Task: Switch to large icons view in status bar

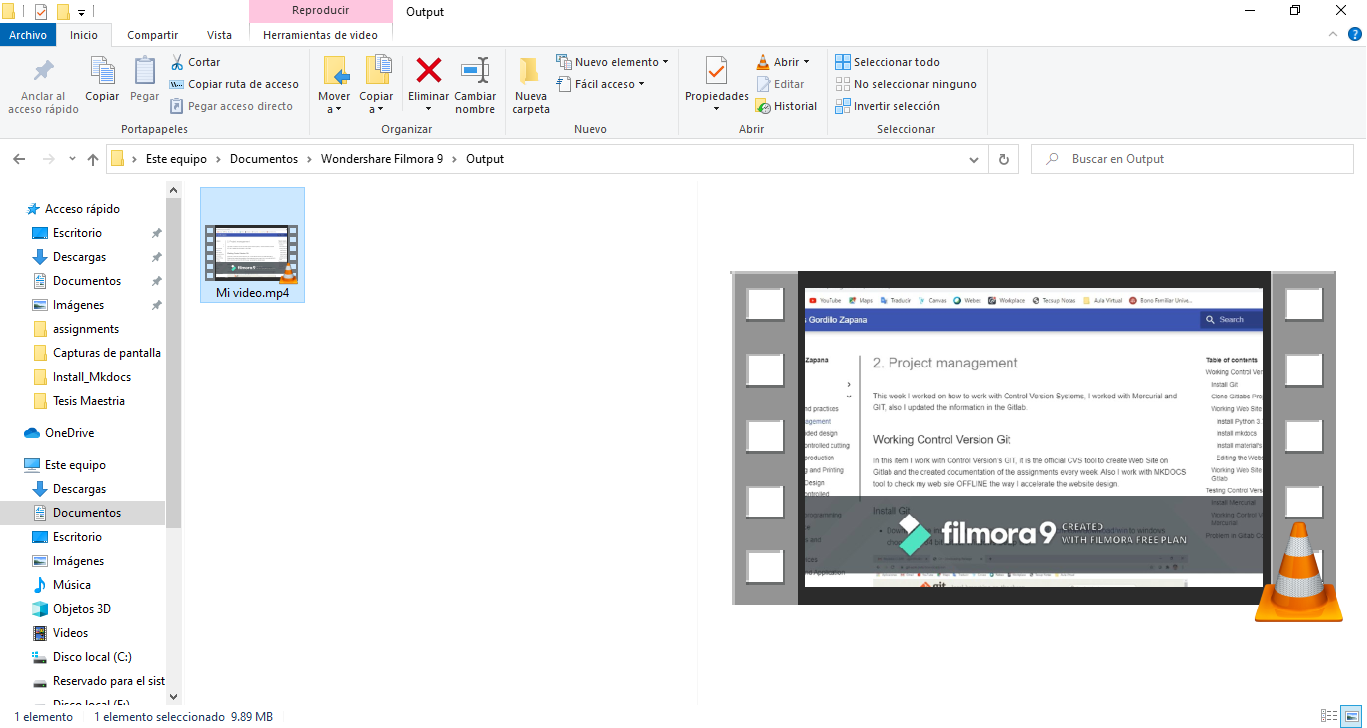Action: point(1351,716)
